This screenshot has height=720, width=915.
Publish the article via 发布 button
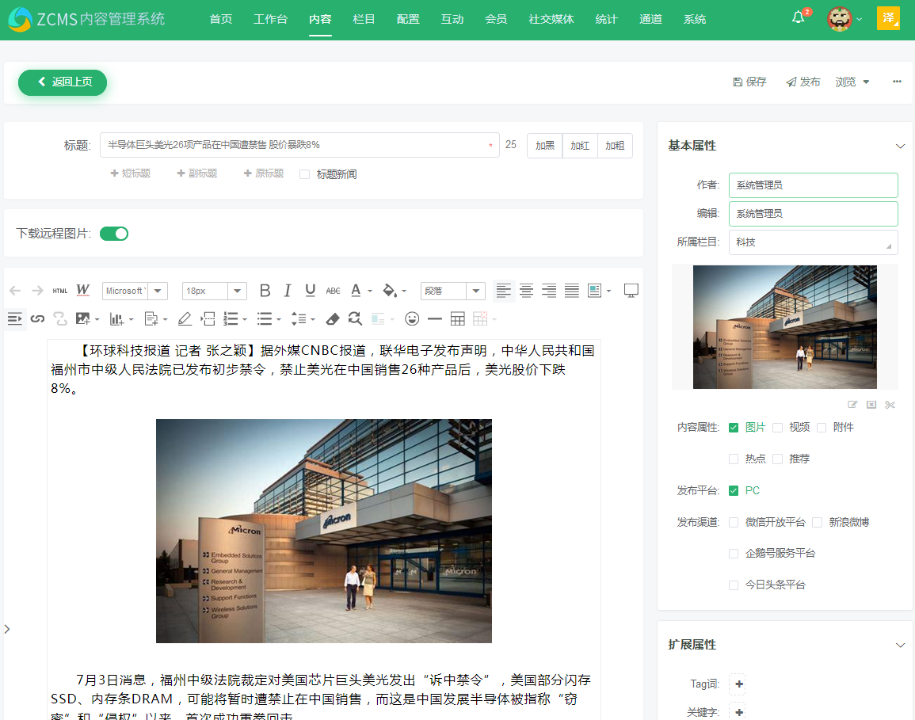coord(803,82)
